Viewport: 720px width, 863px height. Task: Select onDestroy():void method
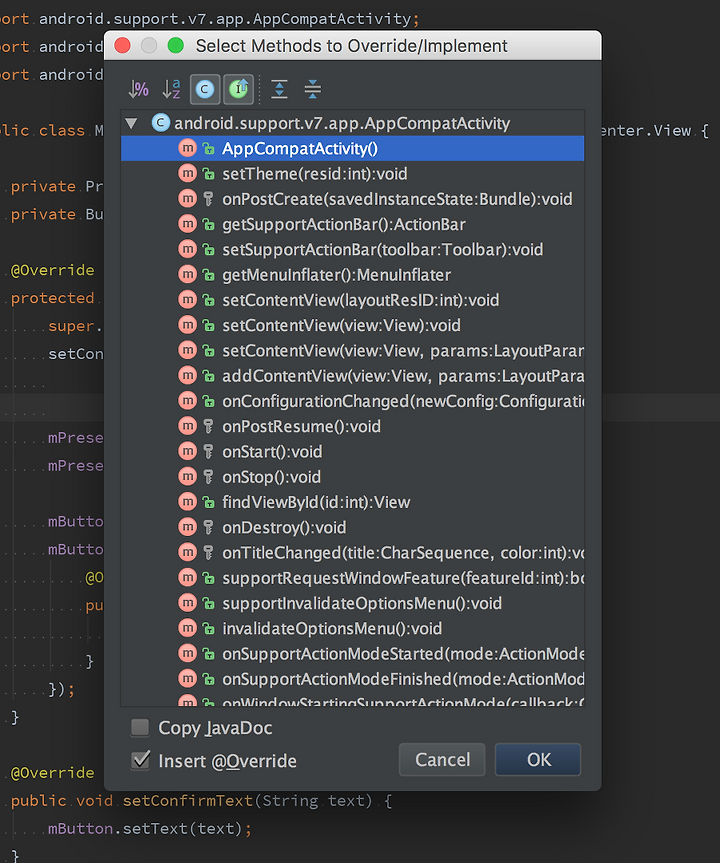click(352, 528)
